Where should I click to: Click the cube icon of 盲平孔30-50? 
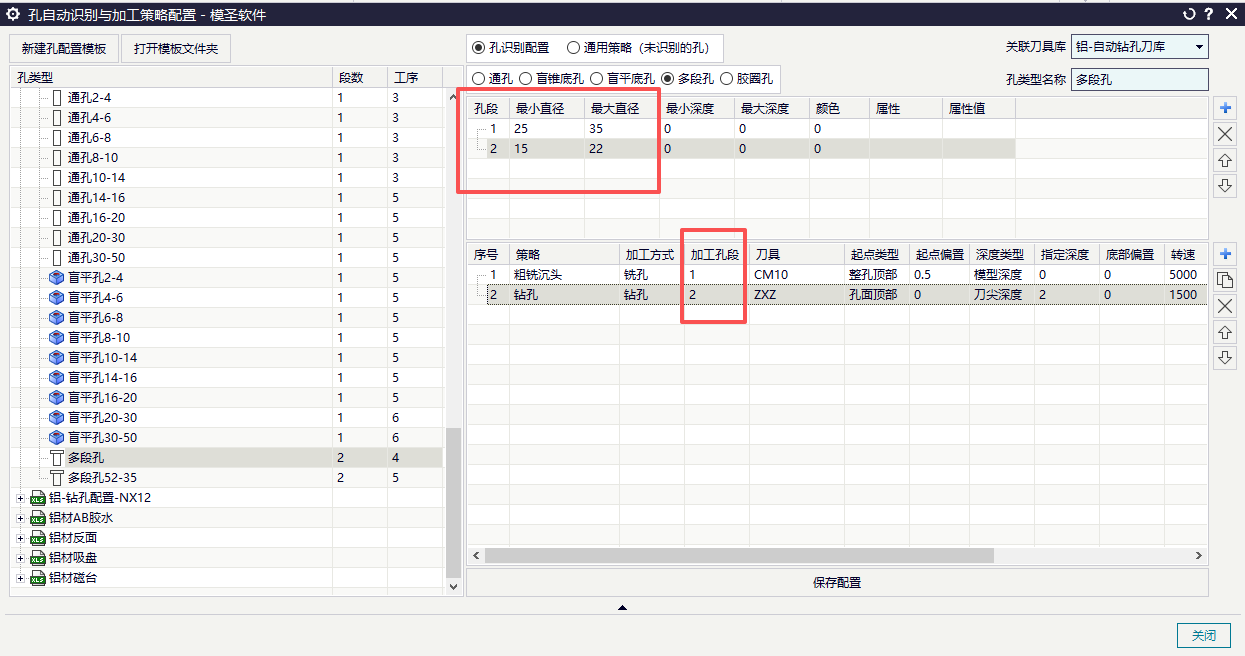point(57,437)
